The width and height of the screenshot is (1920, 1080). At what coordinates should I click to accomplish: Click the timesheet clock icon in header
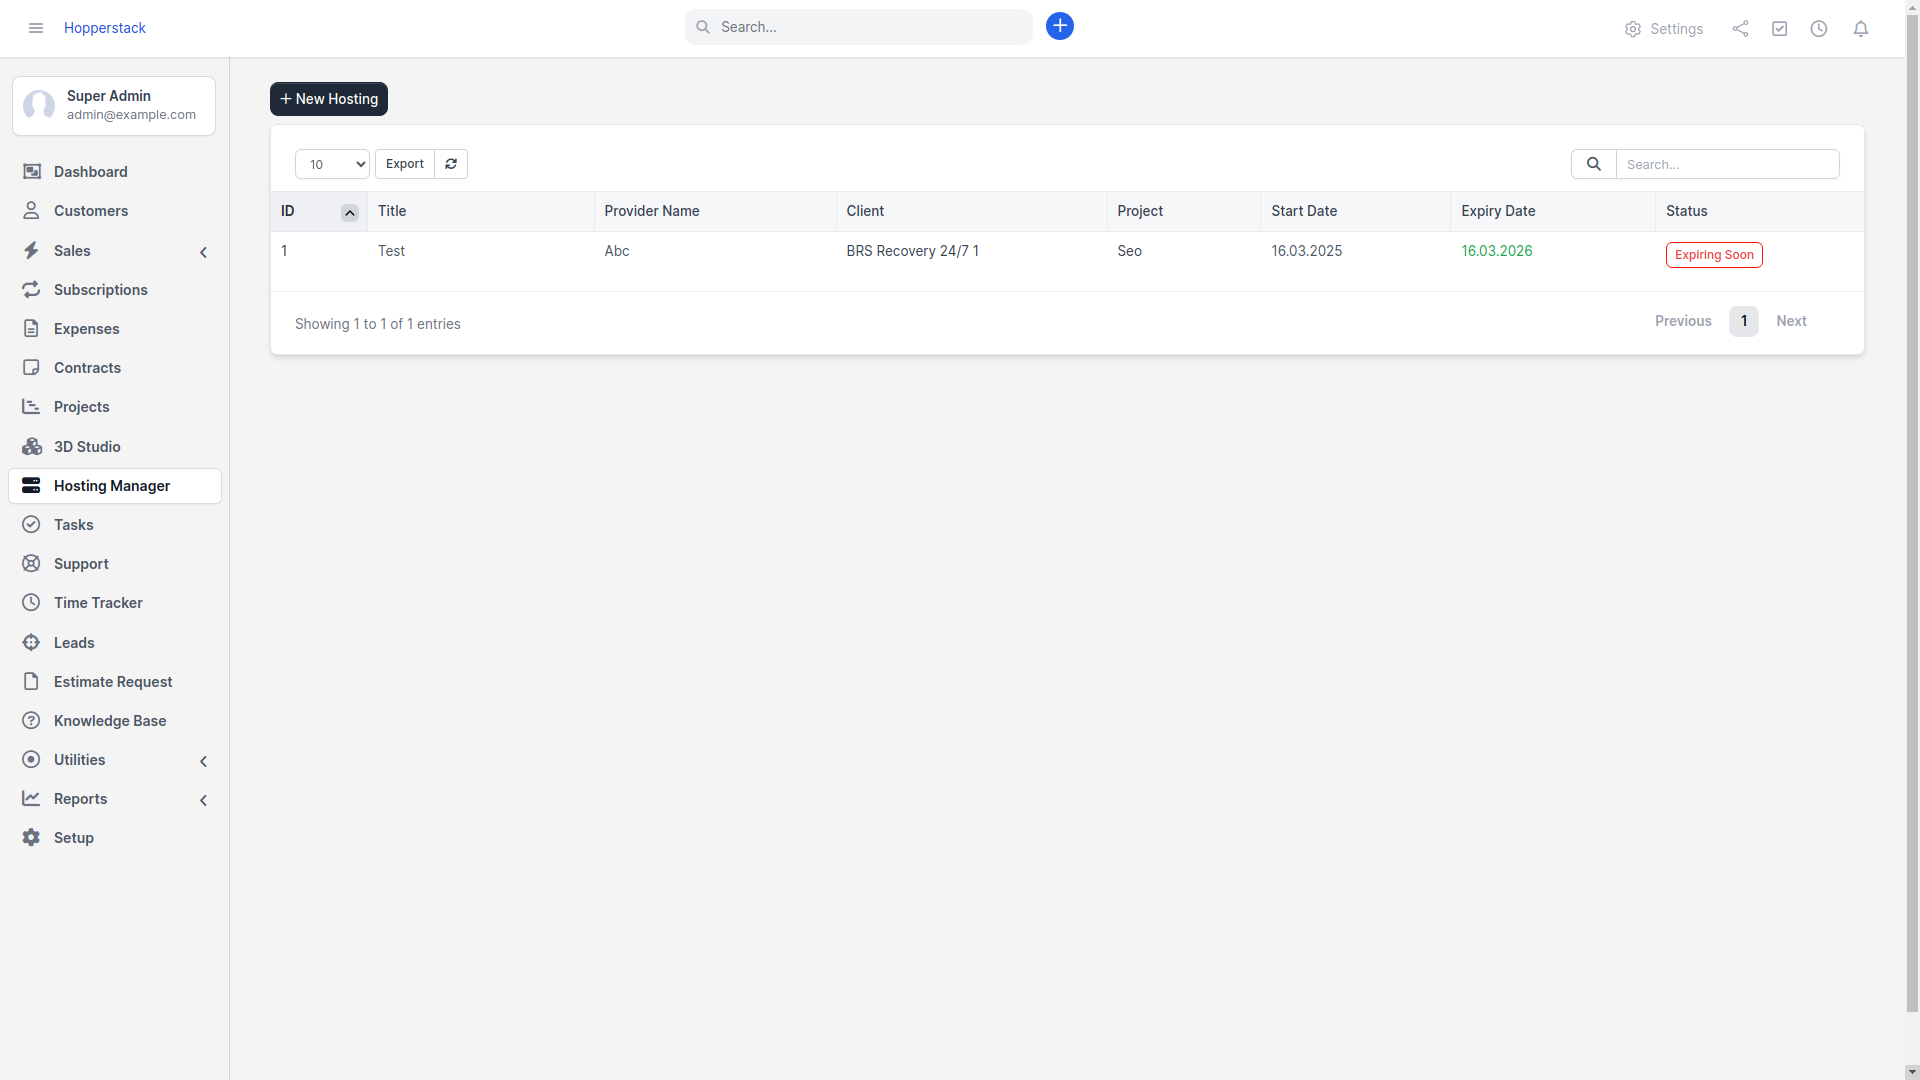tap(1819, 29)
